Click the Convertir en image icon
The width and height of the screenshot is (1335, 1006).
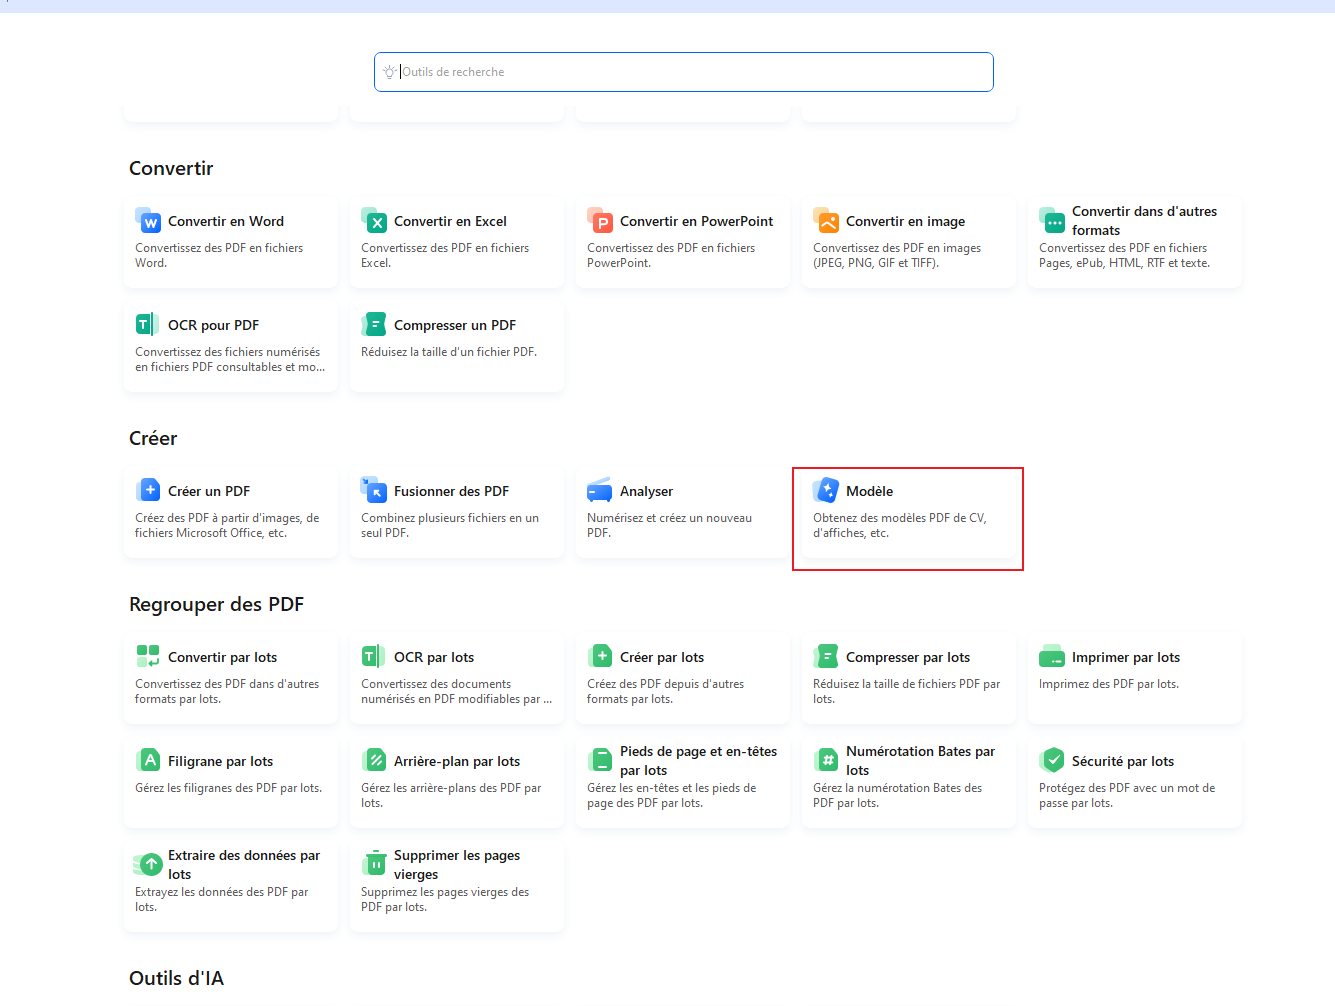pos(826,221)
